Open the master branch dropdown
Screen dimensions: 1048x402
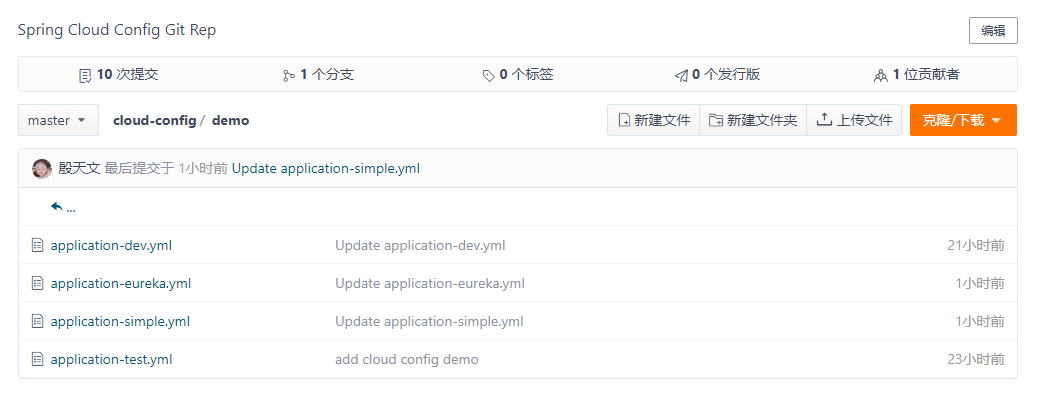[x=58, y=120]
